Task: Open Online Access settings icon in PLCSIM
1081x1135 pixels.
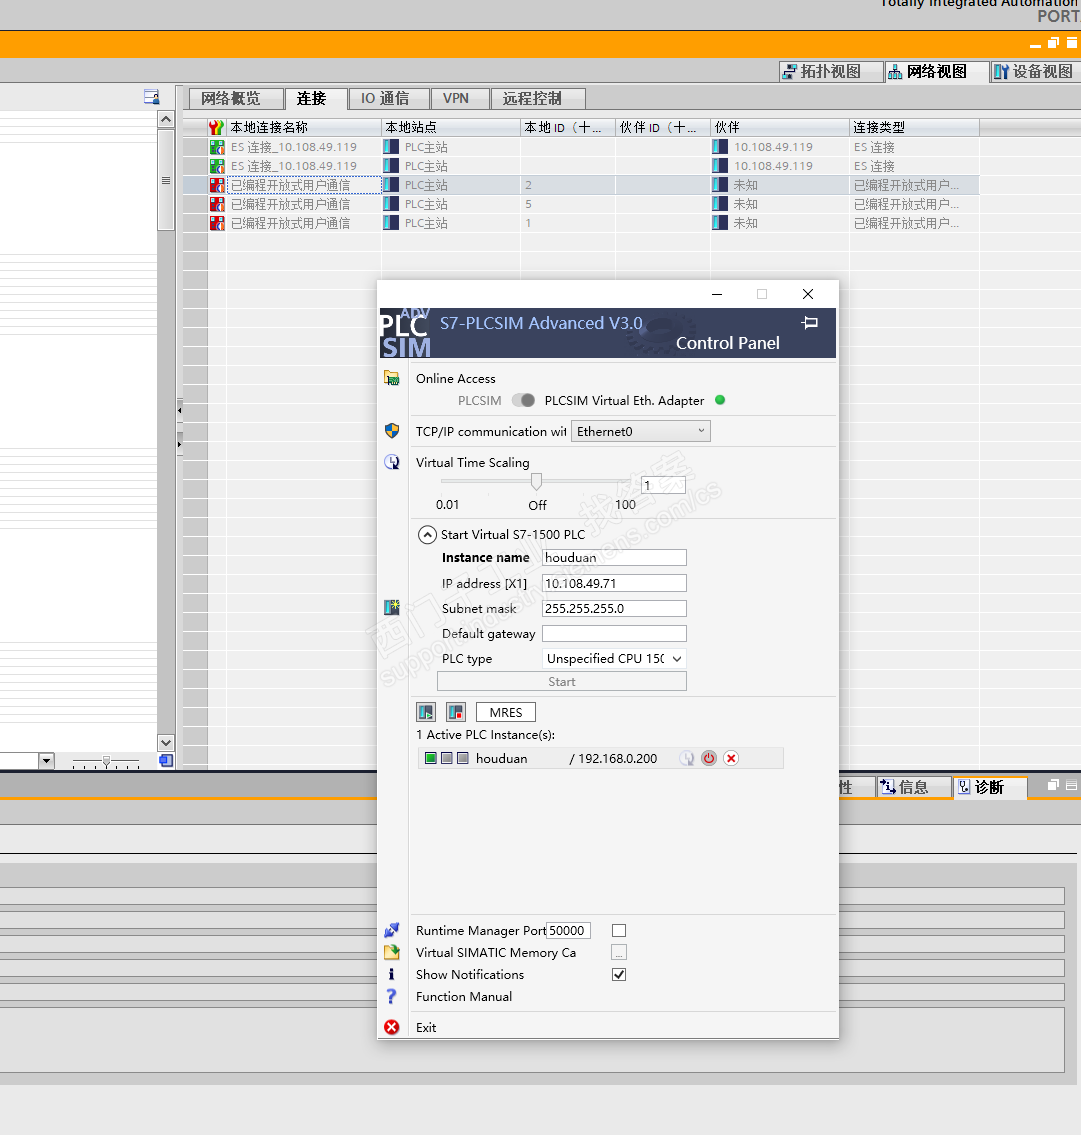Action: [x=392, y=378]
